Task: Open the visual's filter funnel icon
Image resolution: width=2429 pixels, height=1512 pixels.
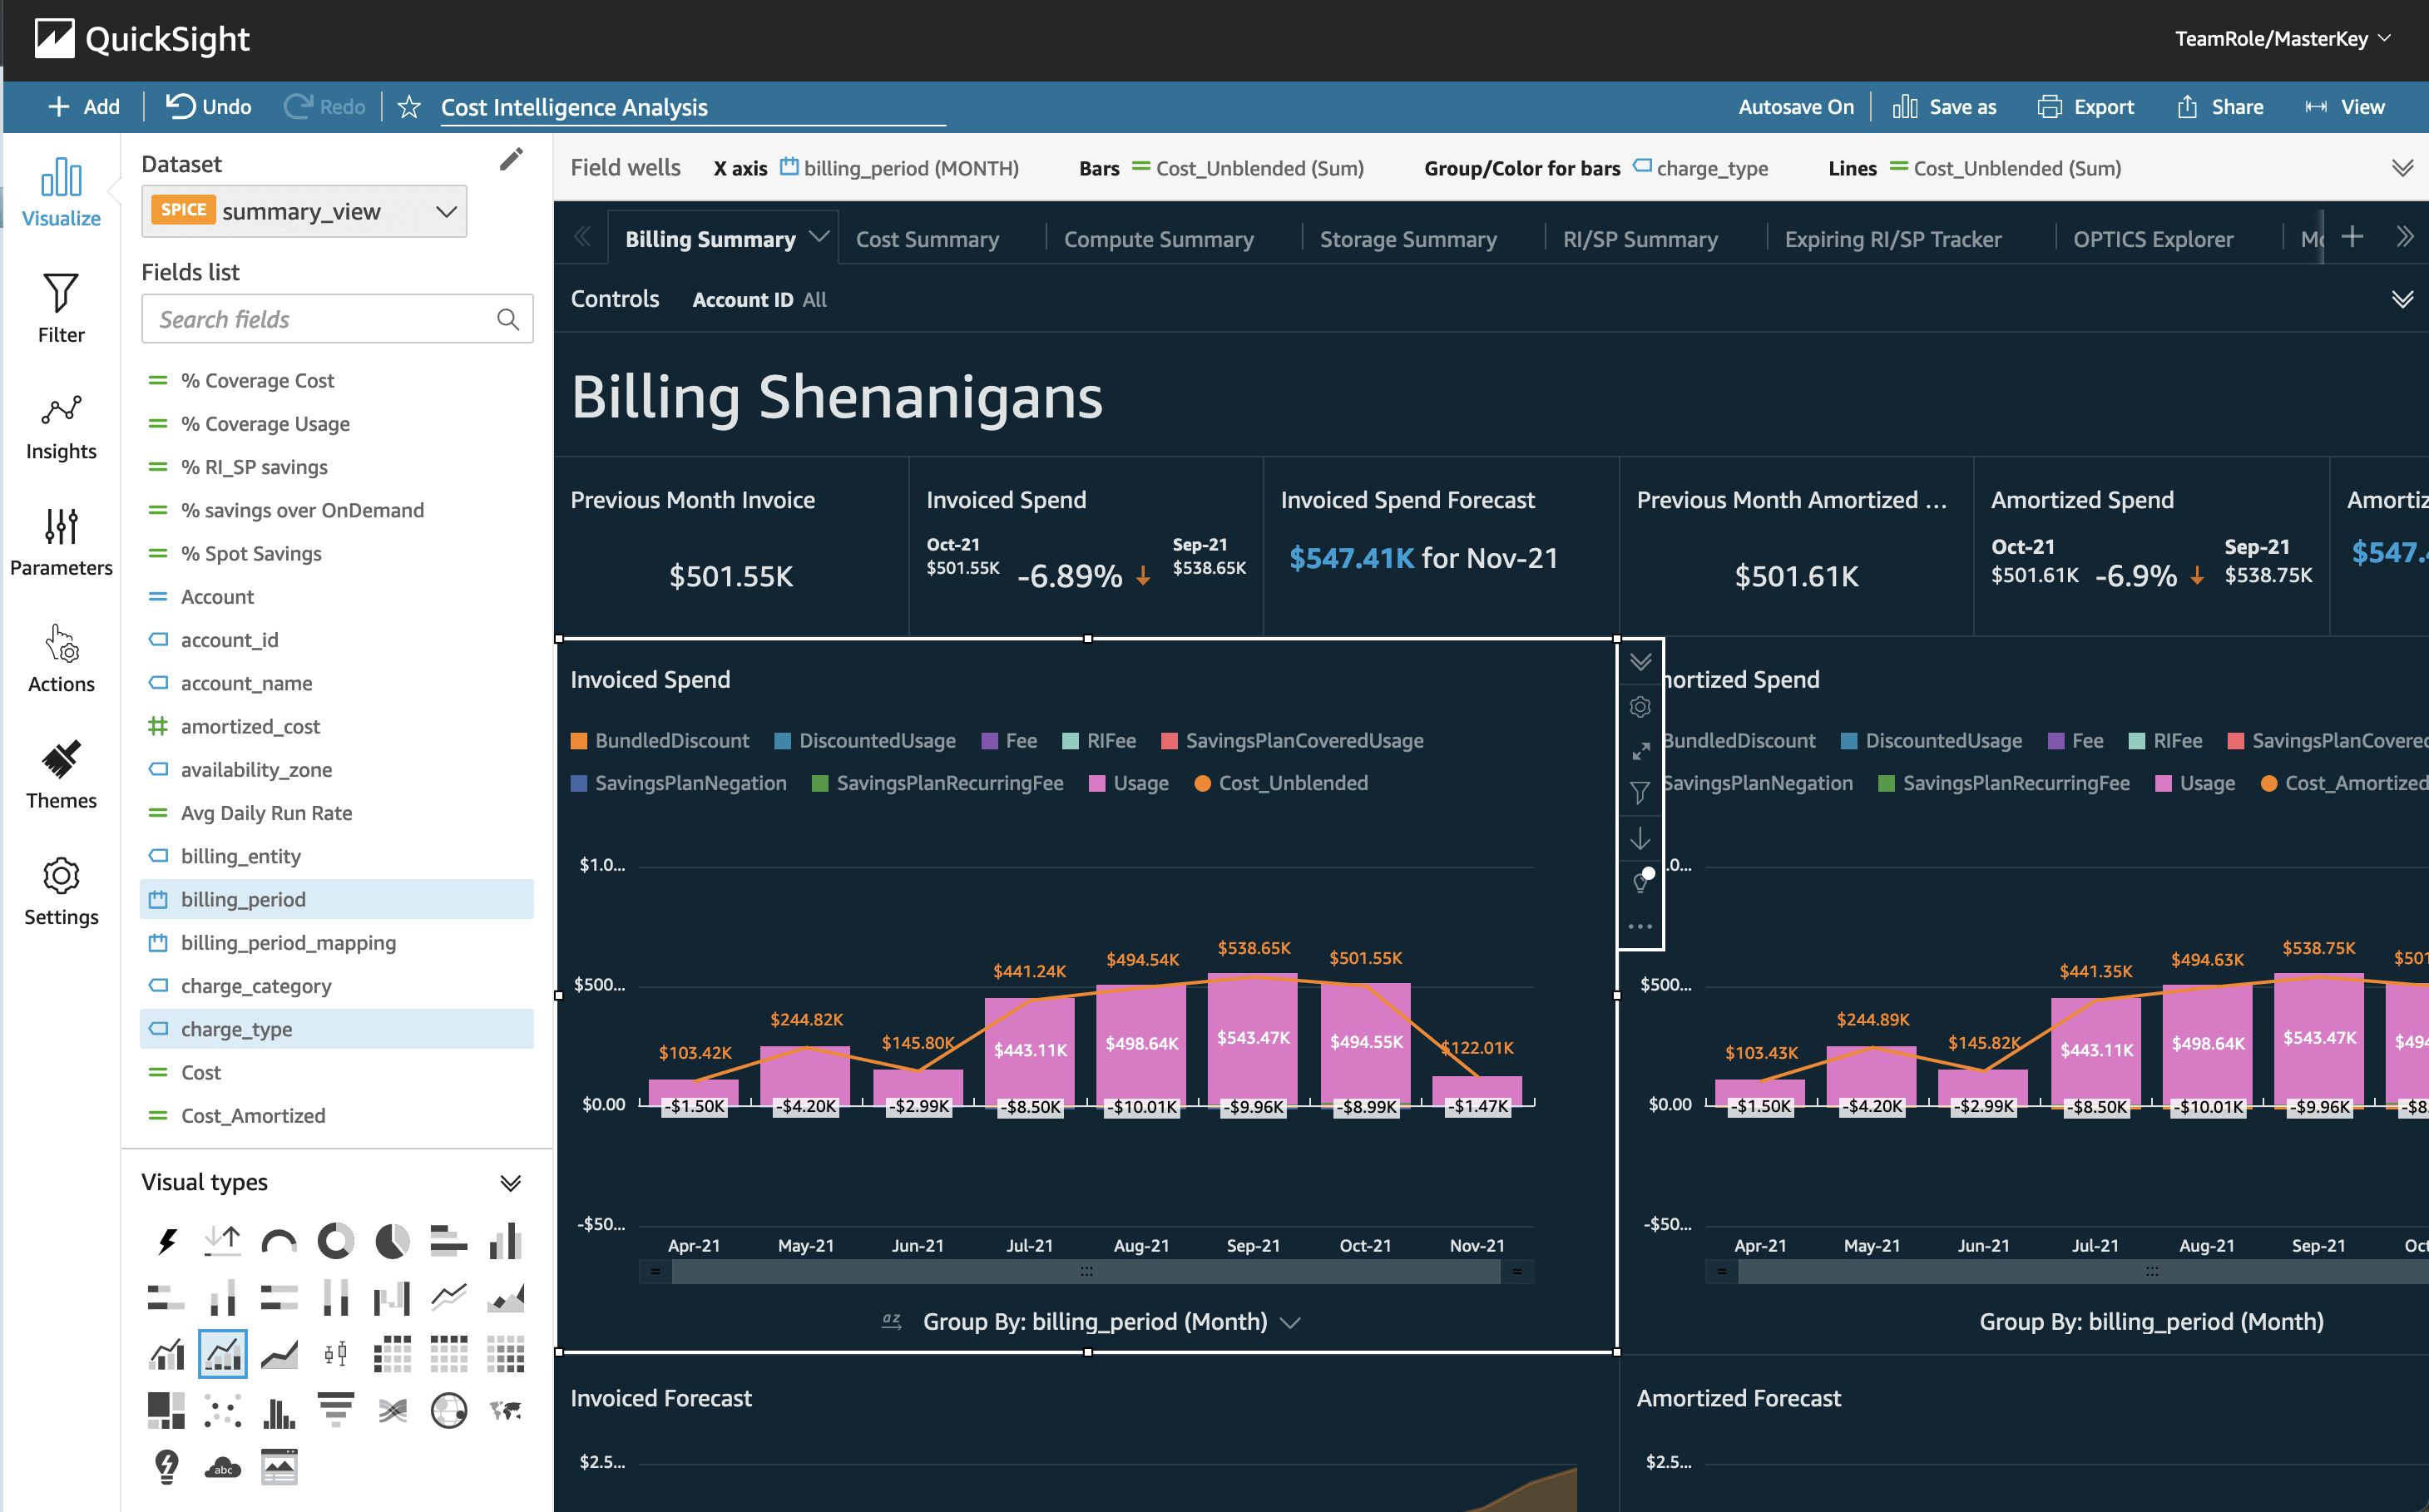Action: click(x=1640, y=793)
